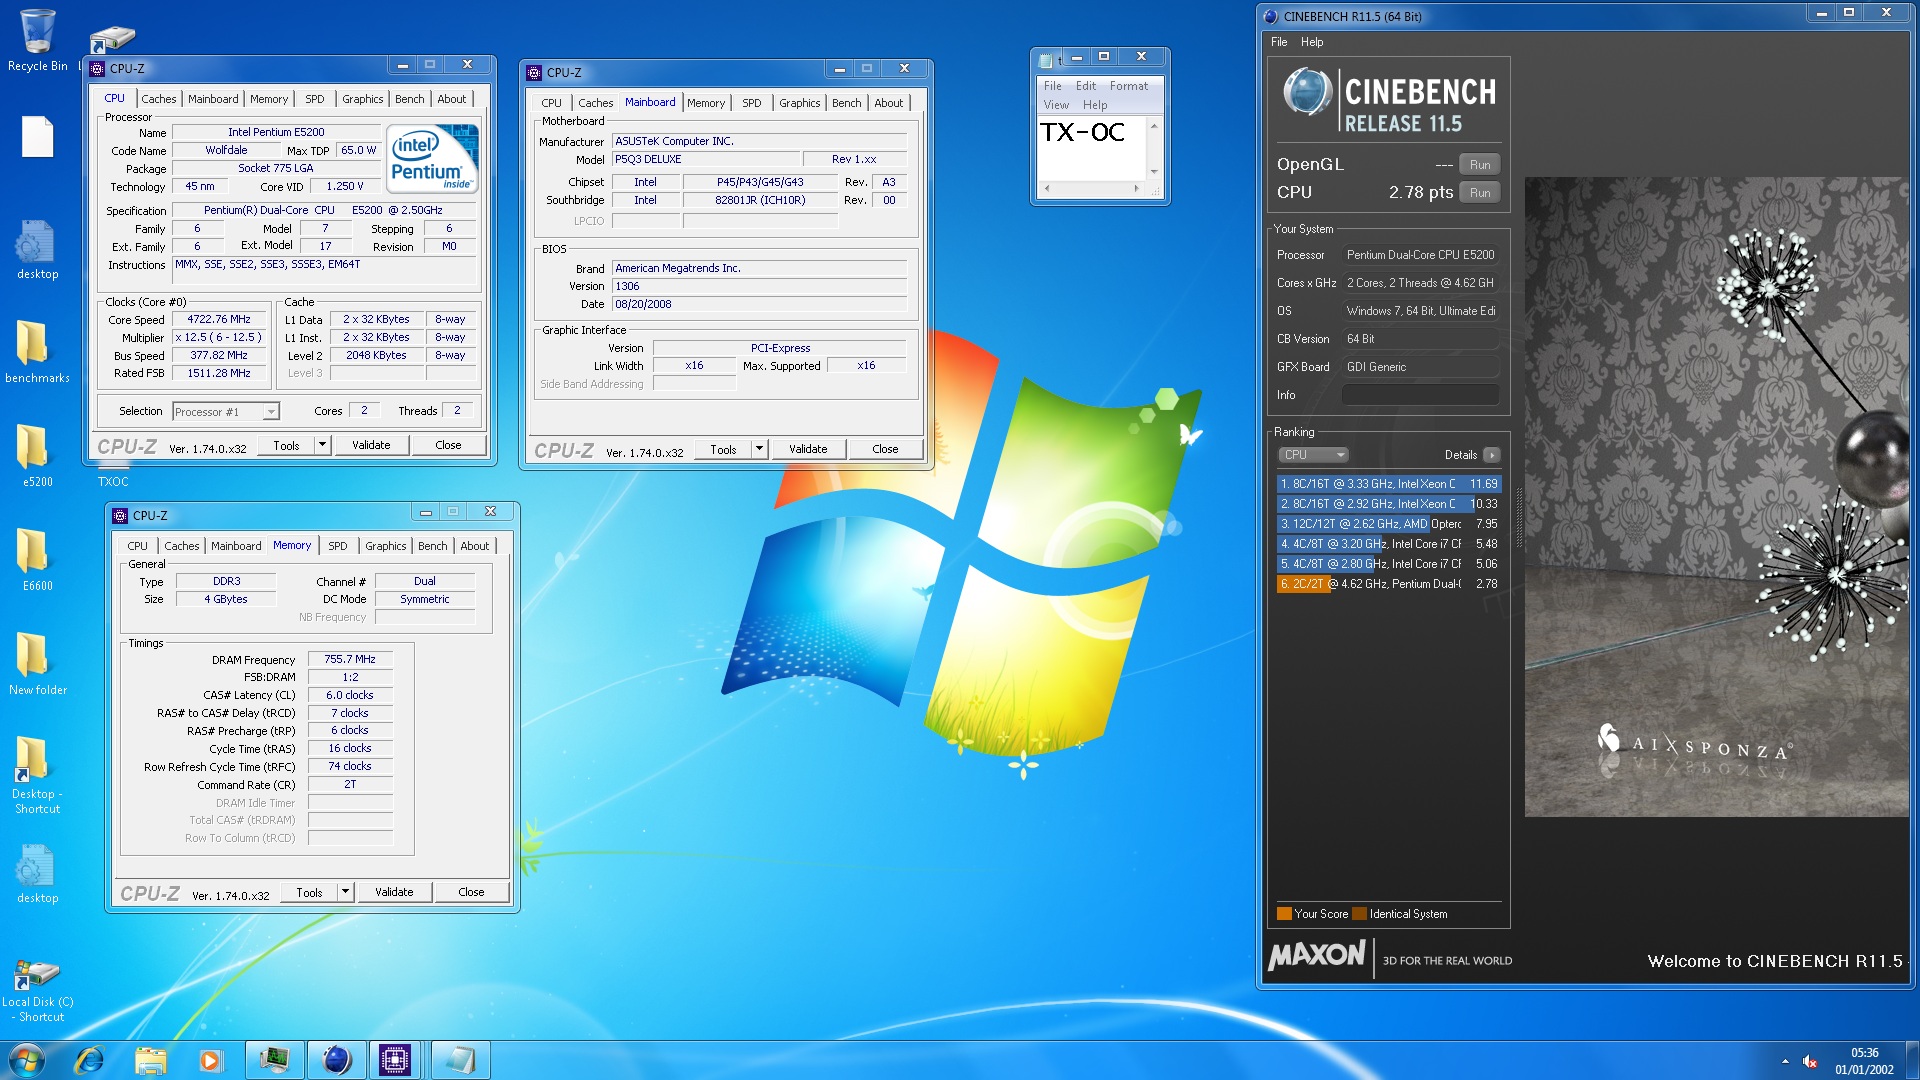Switch to the CPU-Z taskbar icon

point(395,1060)
